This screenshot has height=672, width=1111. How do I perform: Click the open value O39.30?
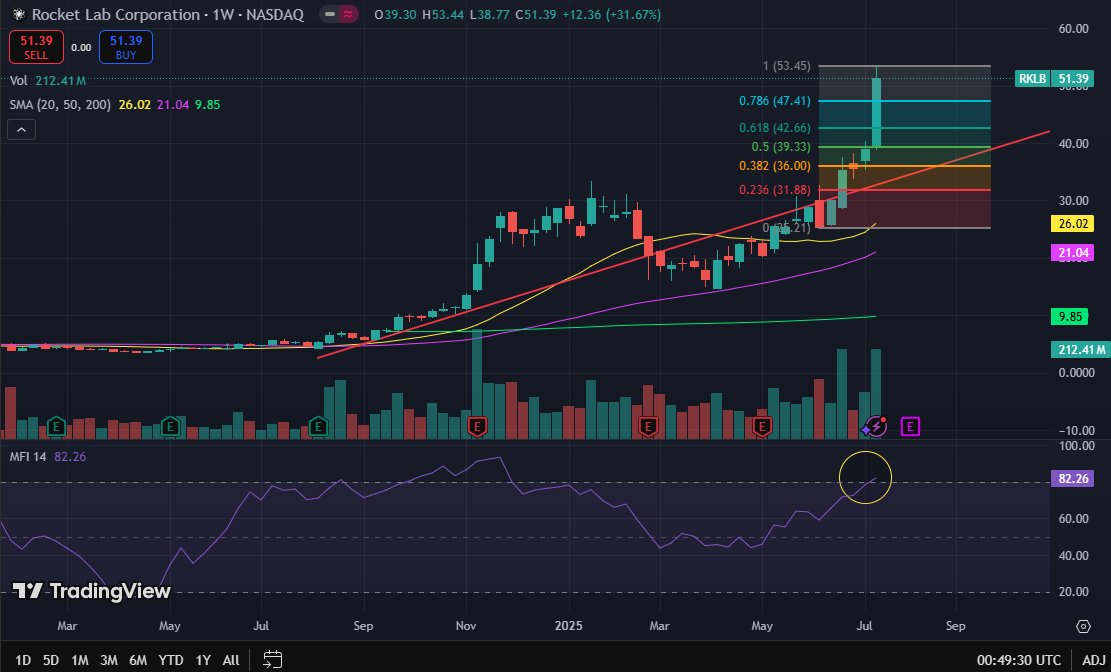pyautogui.click(x=396, y=14)
